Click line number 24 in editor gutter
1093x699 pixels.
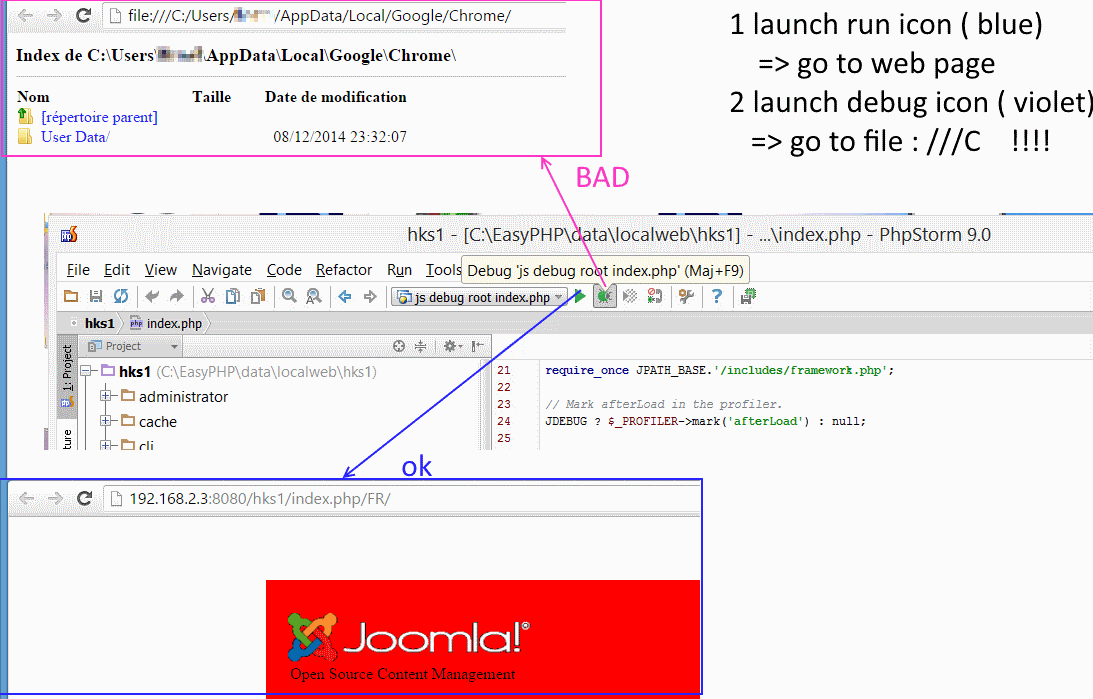(504, 421)
